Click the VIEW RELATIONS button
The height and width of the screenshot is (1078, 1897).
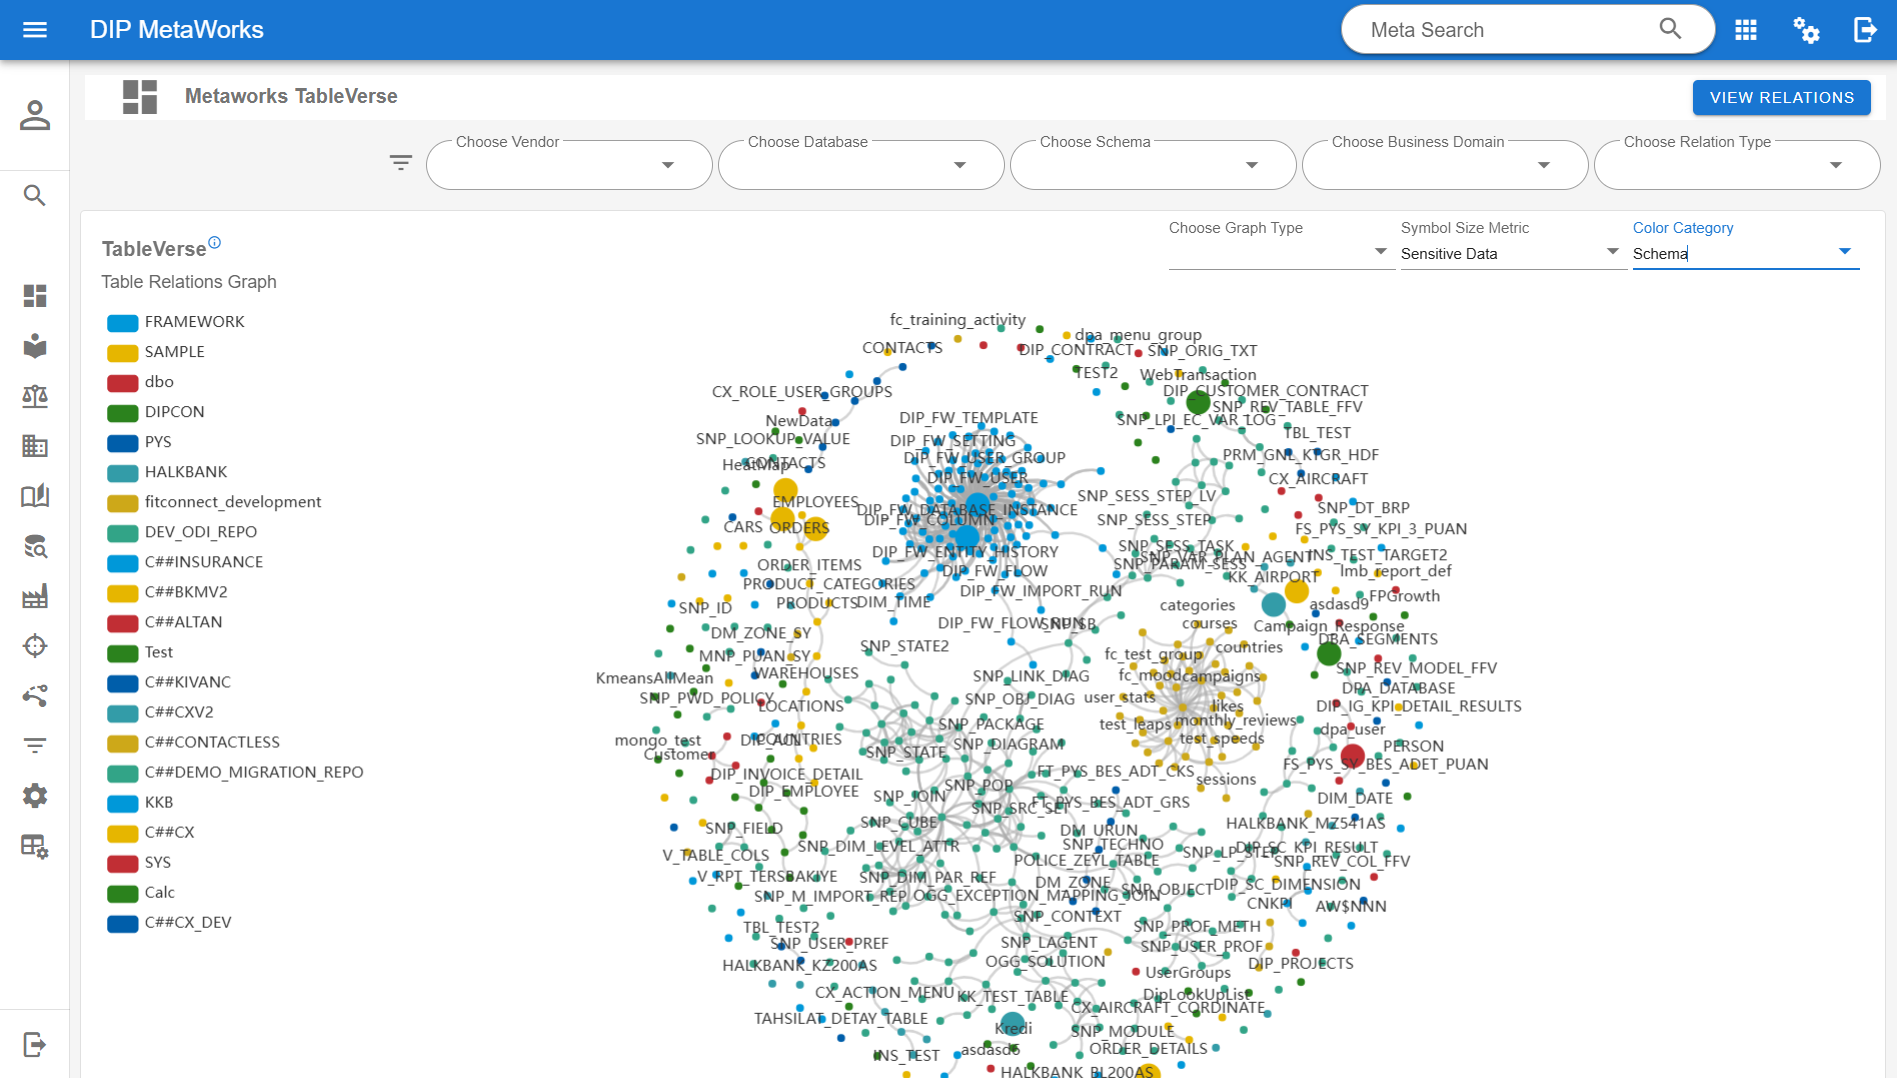(x=1781, y=98)
